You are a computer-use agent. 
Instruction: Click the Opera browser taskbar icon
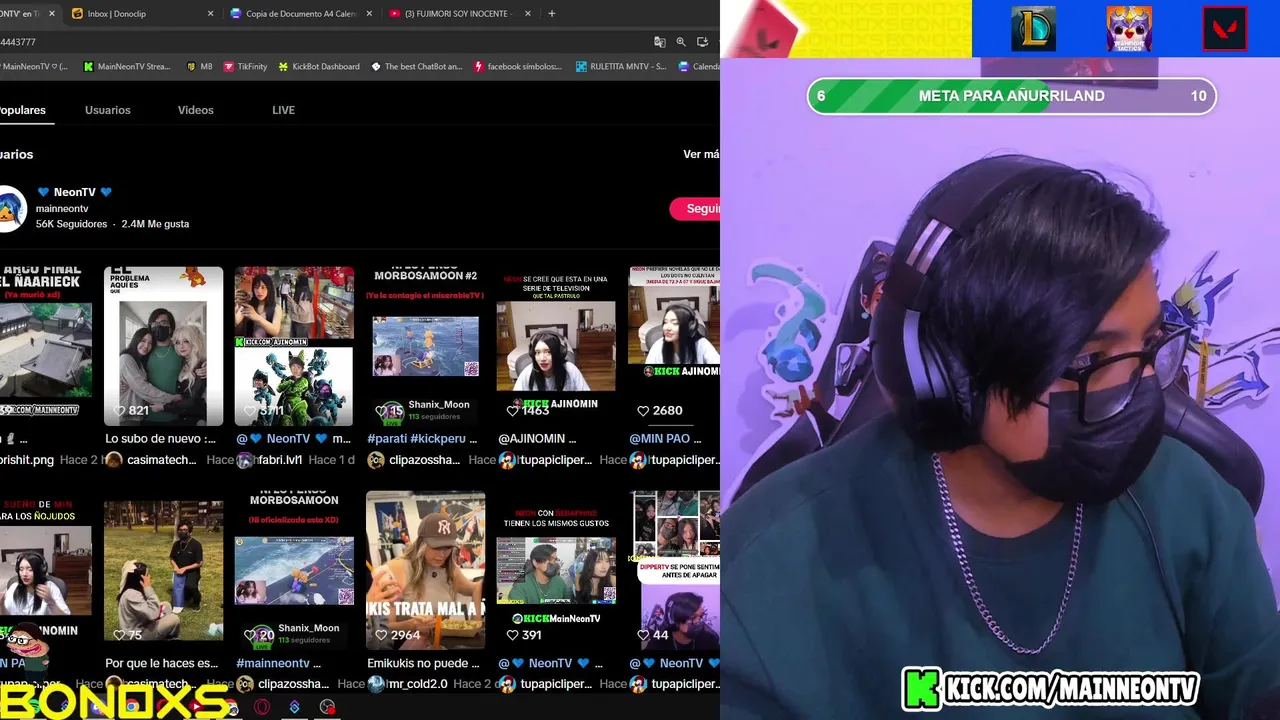[262, 707]
